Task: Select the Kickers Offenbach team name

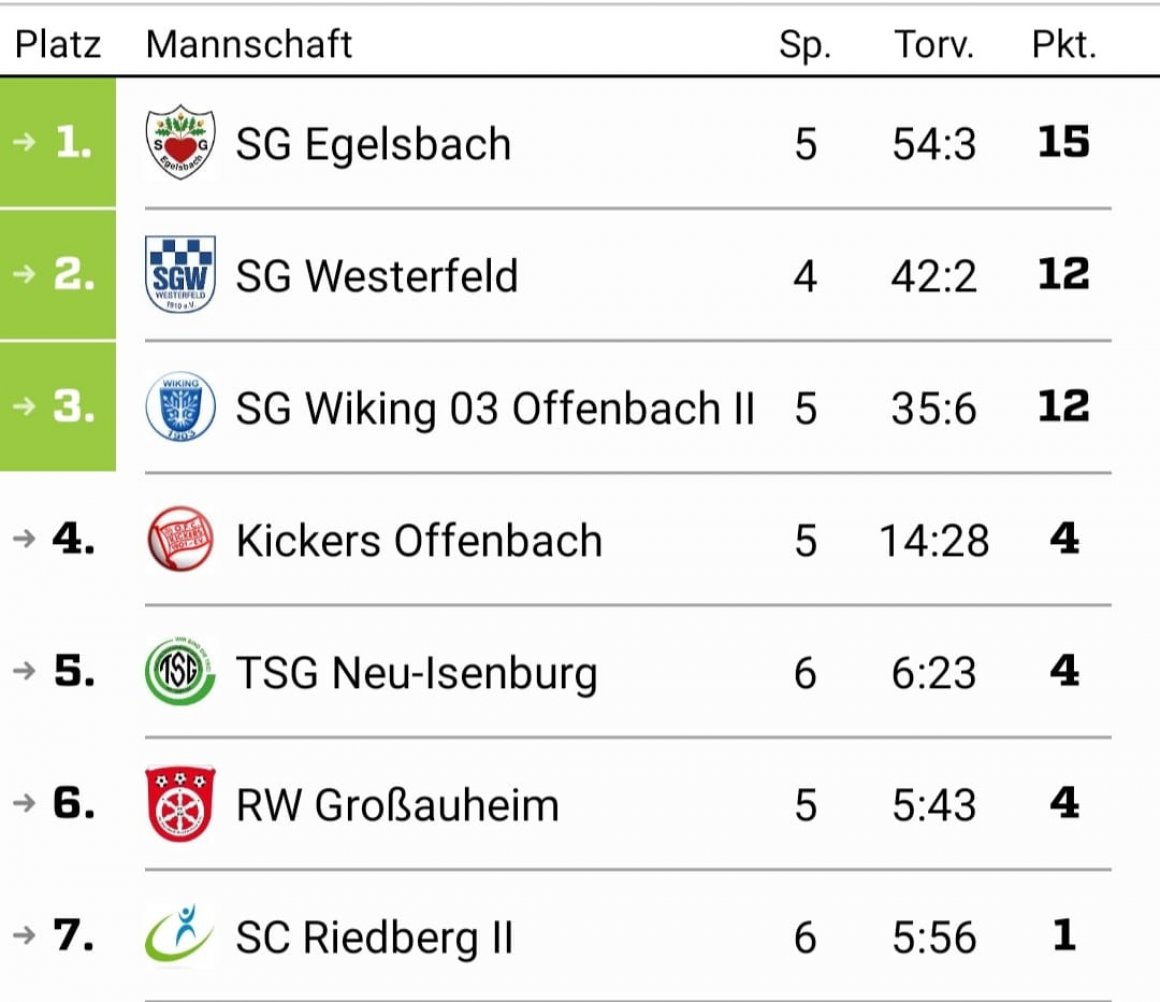Action: 419,540
